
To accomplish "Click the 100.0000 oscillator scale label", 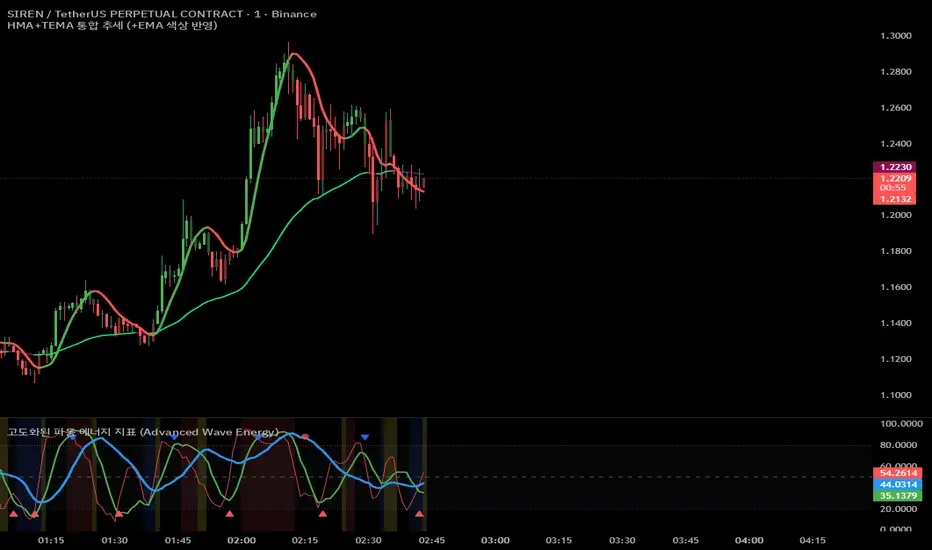I will tap(901, 424).
